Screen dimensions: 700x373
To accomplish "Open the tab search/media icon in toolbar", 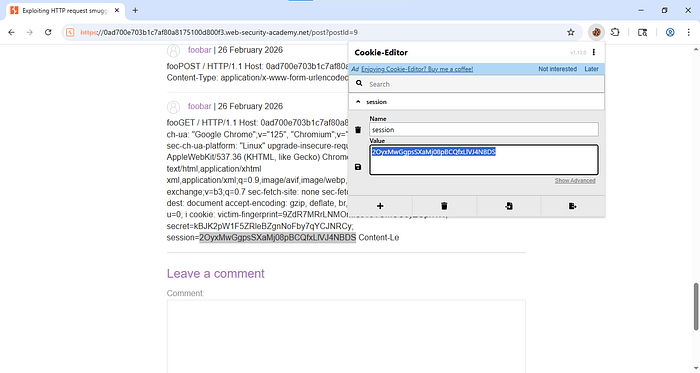I will point(642,32).
